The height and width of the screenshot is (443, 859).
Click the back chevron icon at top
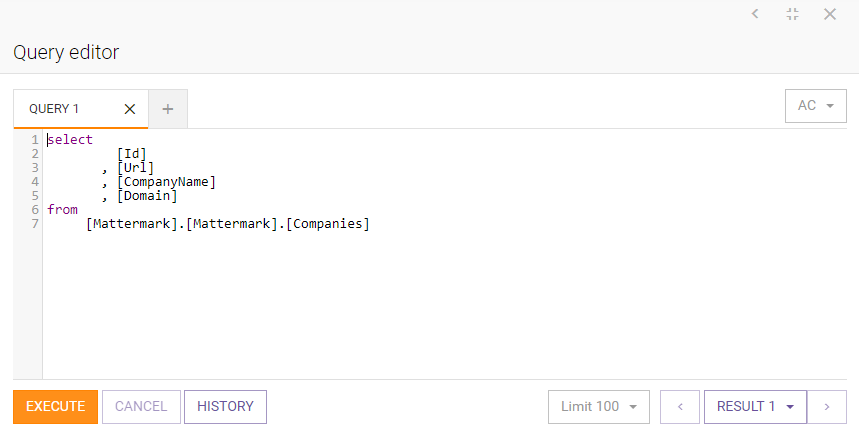click(755, 14)
